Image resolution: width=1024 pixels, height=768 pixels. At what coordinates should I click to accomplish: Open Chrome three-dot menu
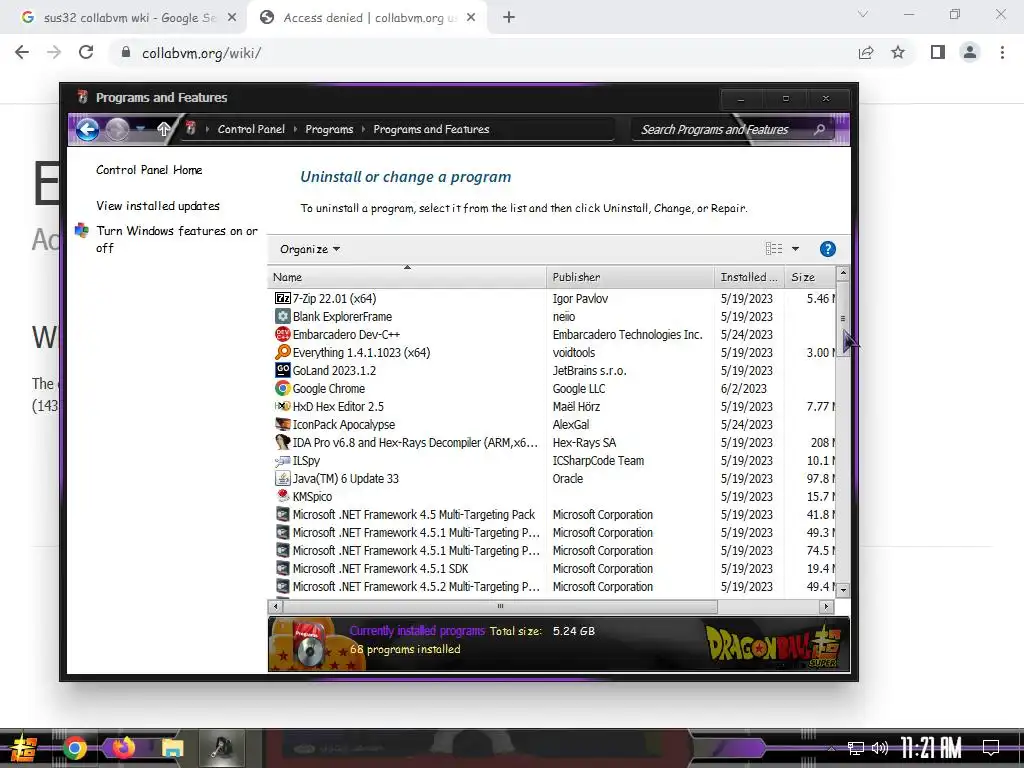[x=1002, y=52]
